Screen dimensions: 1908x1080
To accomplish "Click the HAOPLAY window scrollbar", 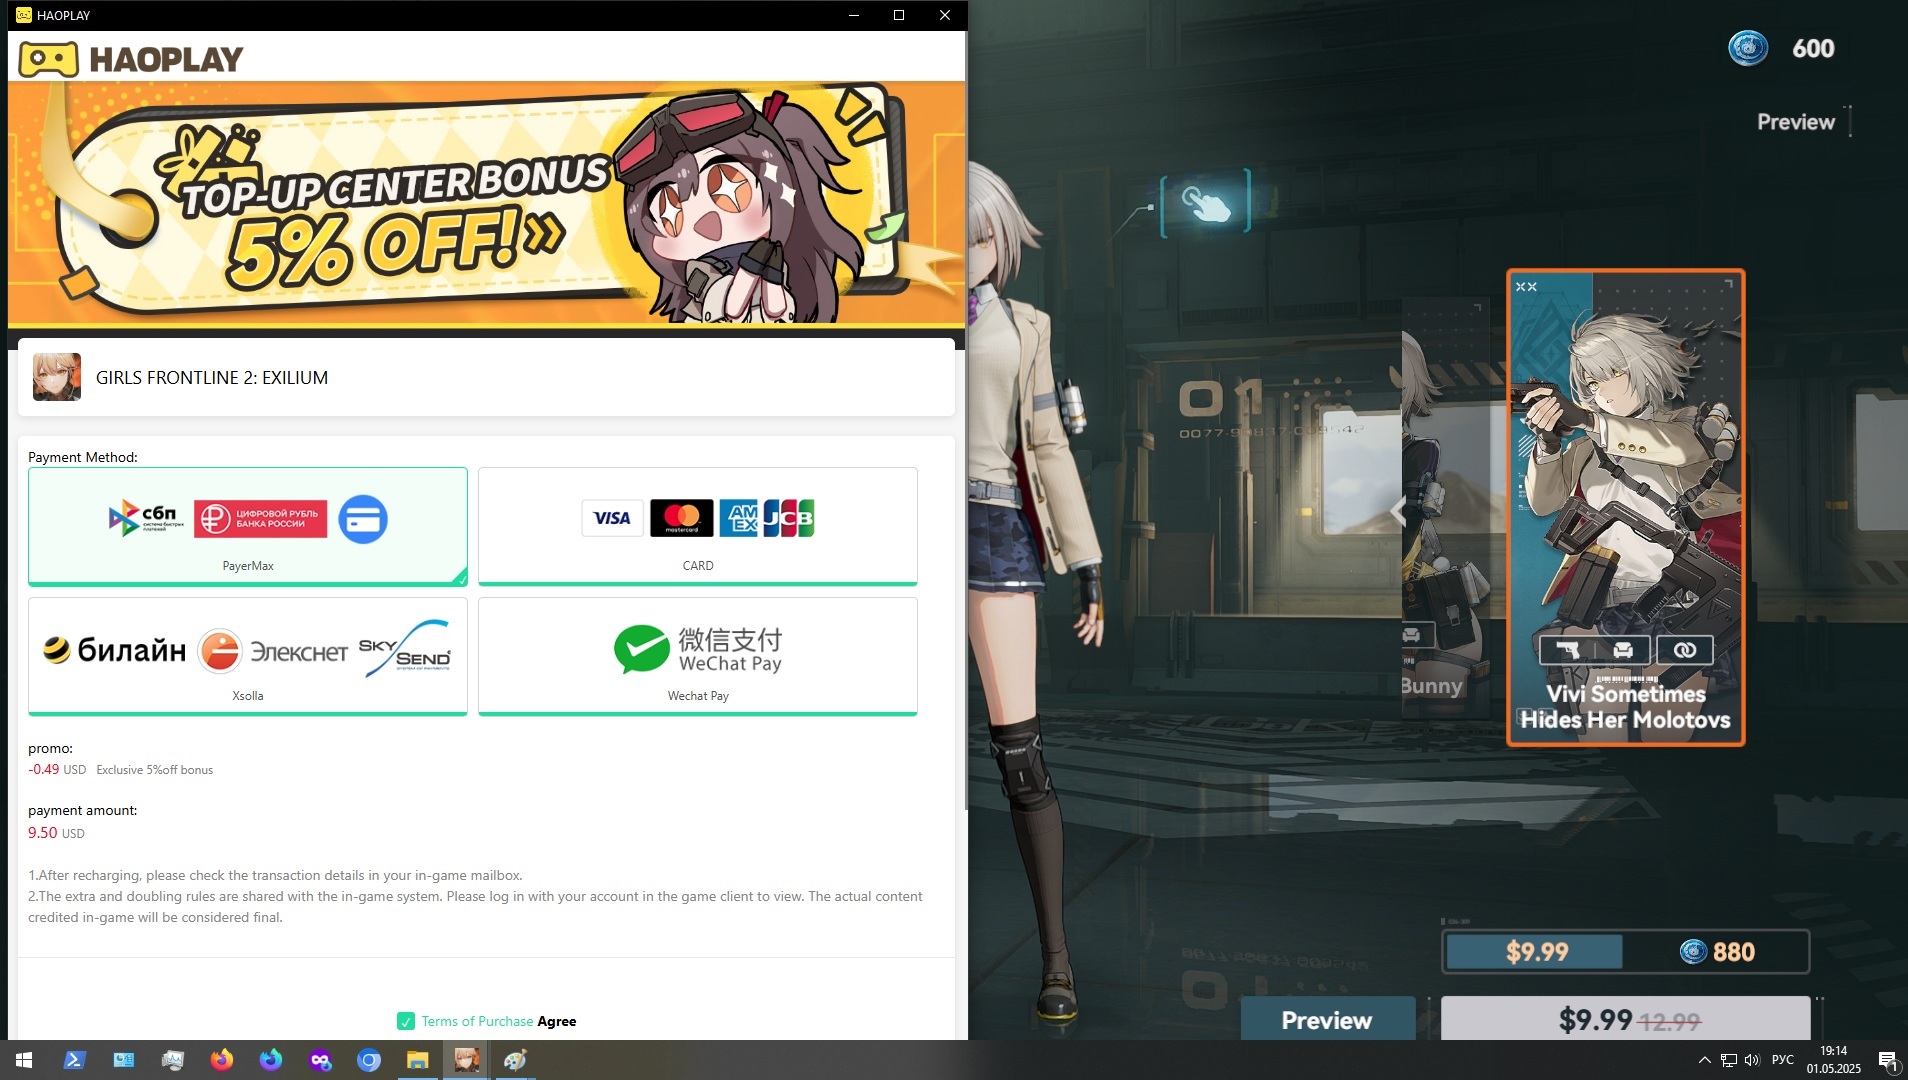I will (965, 420).
